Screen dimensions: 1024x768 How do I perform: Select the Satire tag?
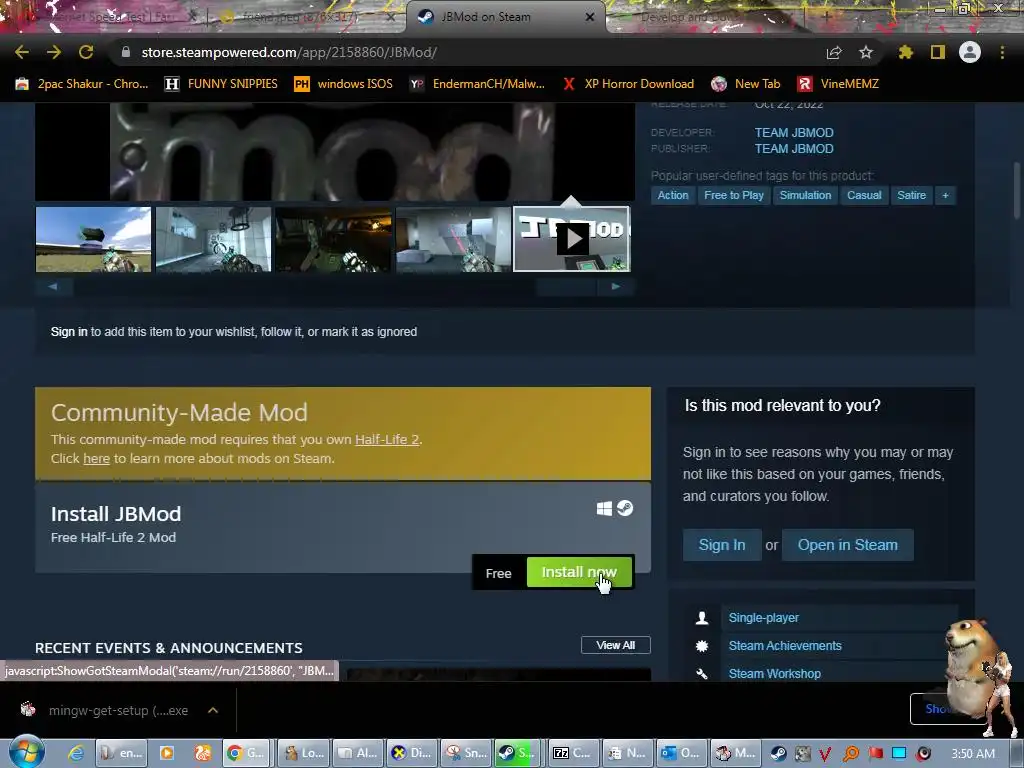912,195
